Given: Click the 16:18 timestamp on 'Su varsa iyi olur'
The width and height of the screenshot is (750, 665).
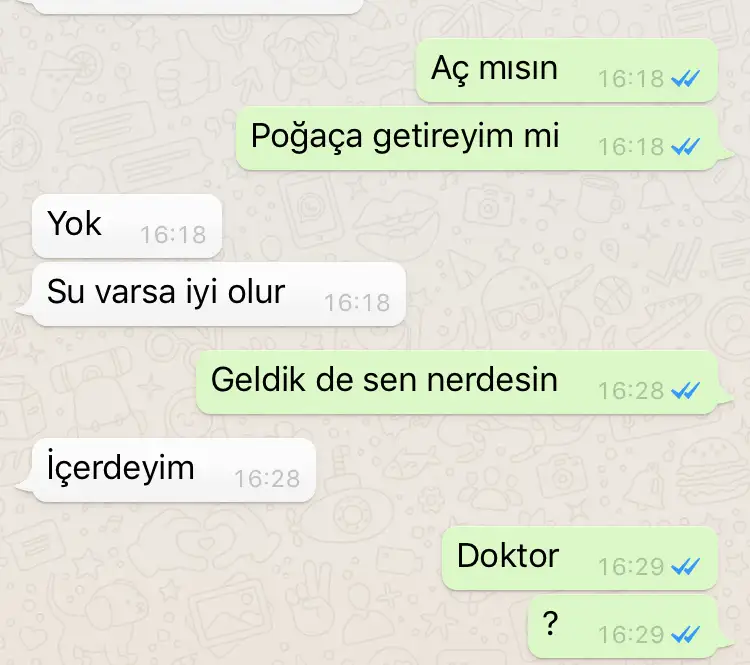Looking at the screenshot, I should pos(357,303).
